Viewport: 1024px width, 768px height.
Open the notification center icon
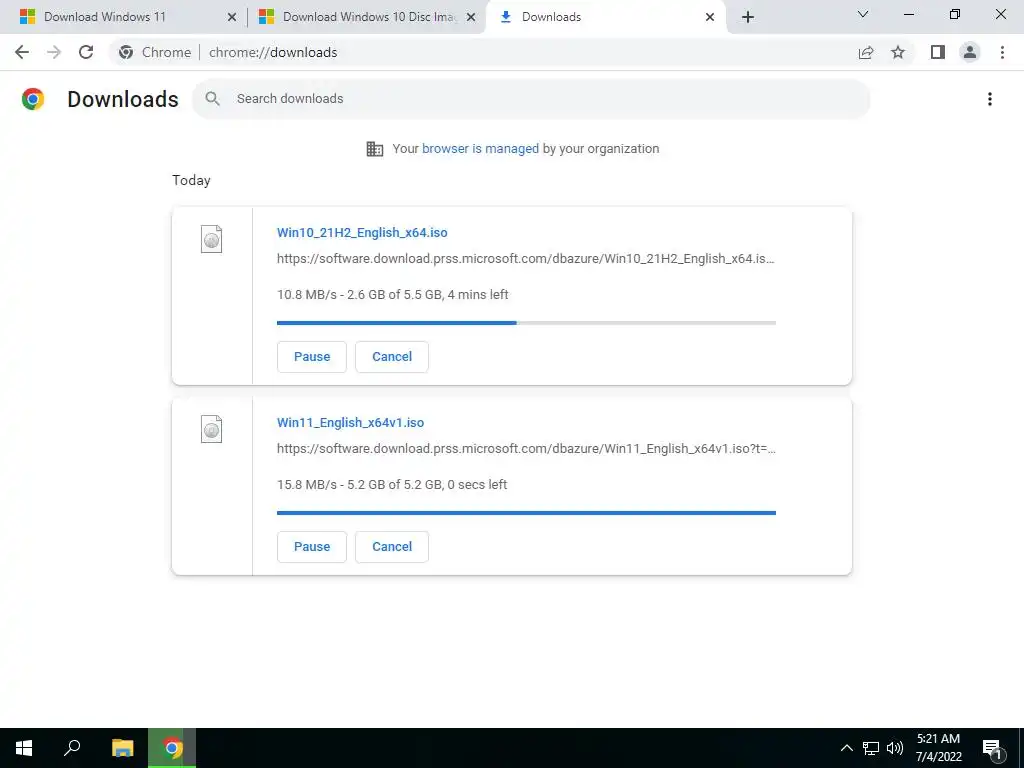(x=992, y=748)
